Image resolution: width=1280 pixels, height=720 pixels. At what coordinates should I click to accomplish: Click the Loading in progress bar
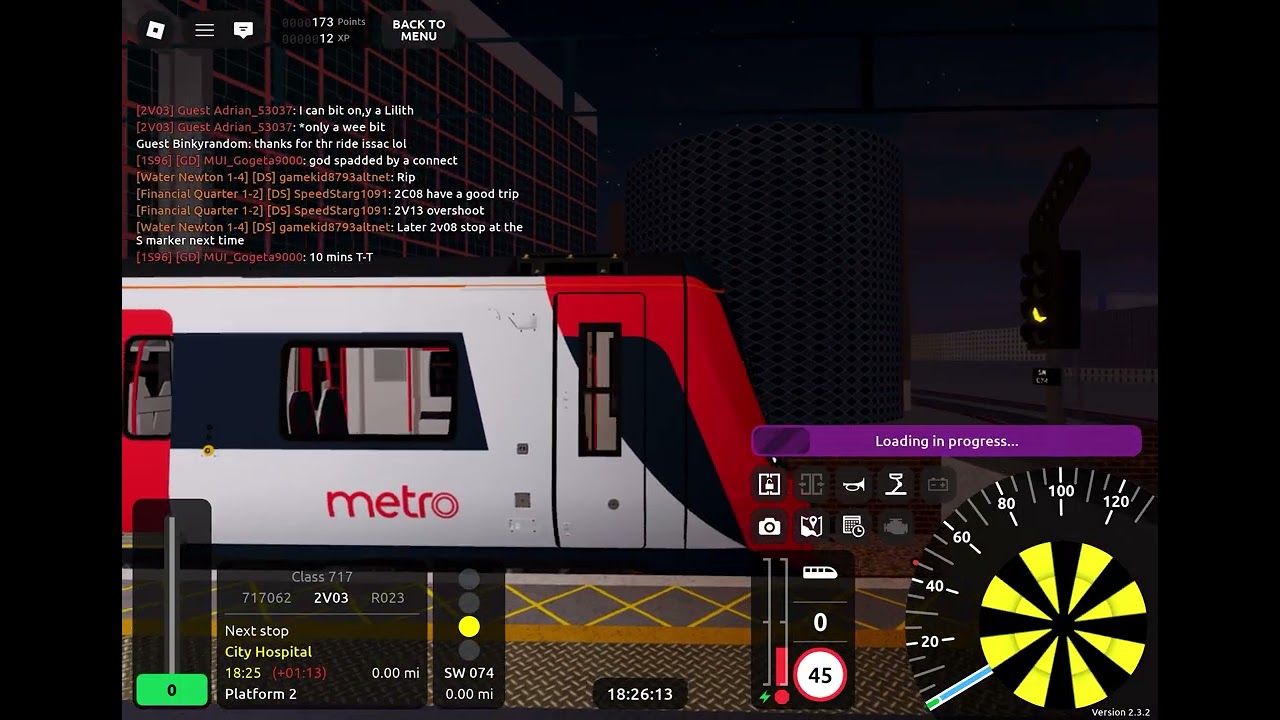tap(946, 441)
